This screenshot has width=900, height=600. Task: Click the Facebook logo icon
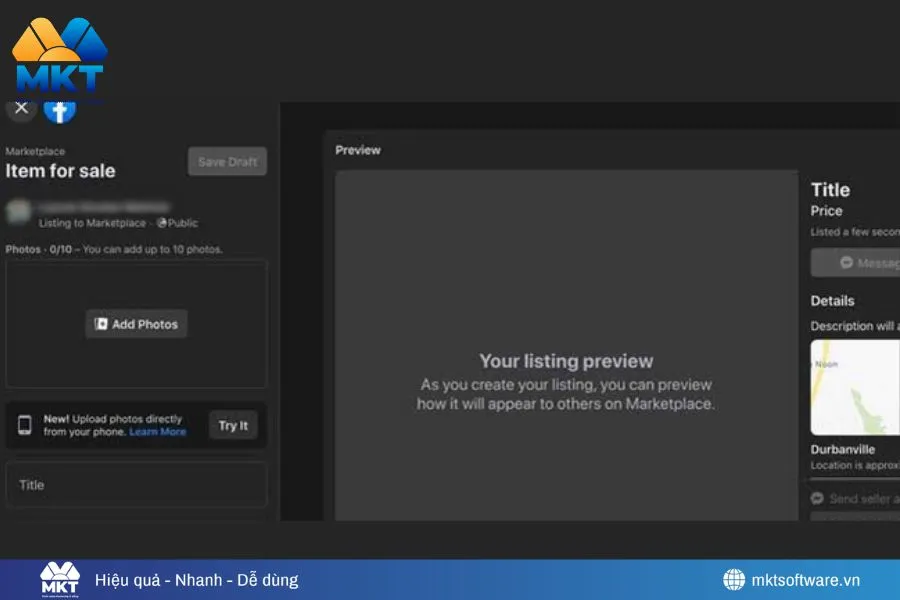[60, 109]
